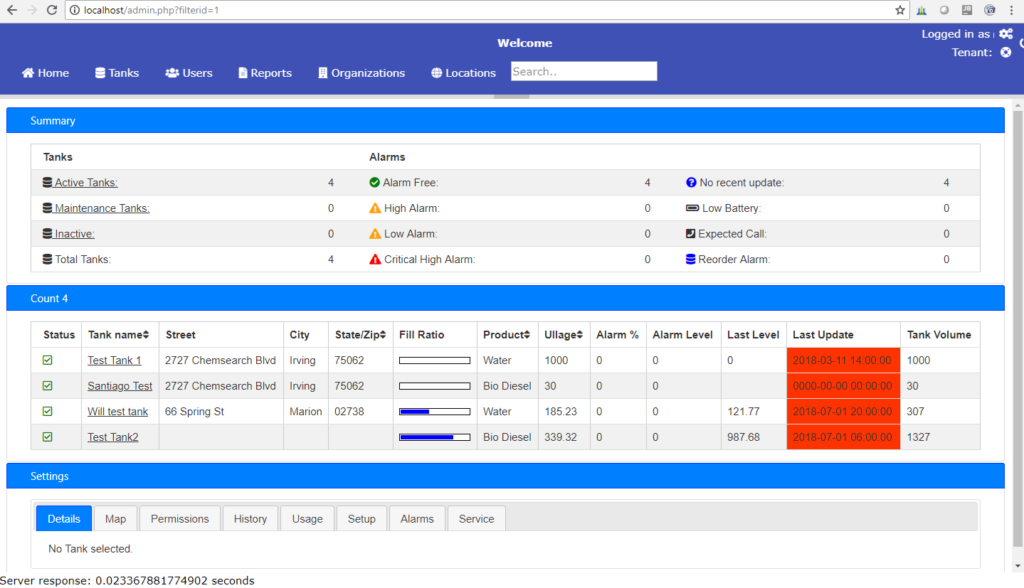
Task: Click the Home house icon
Action: coord(27,73)
